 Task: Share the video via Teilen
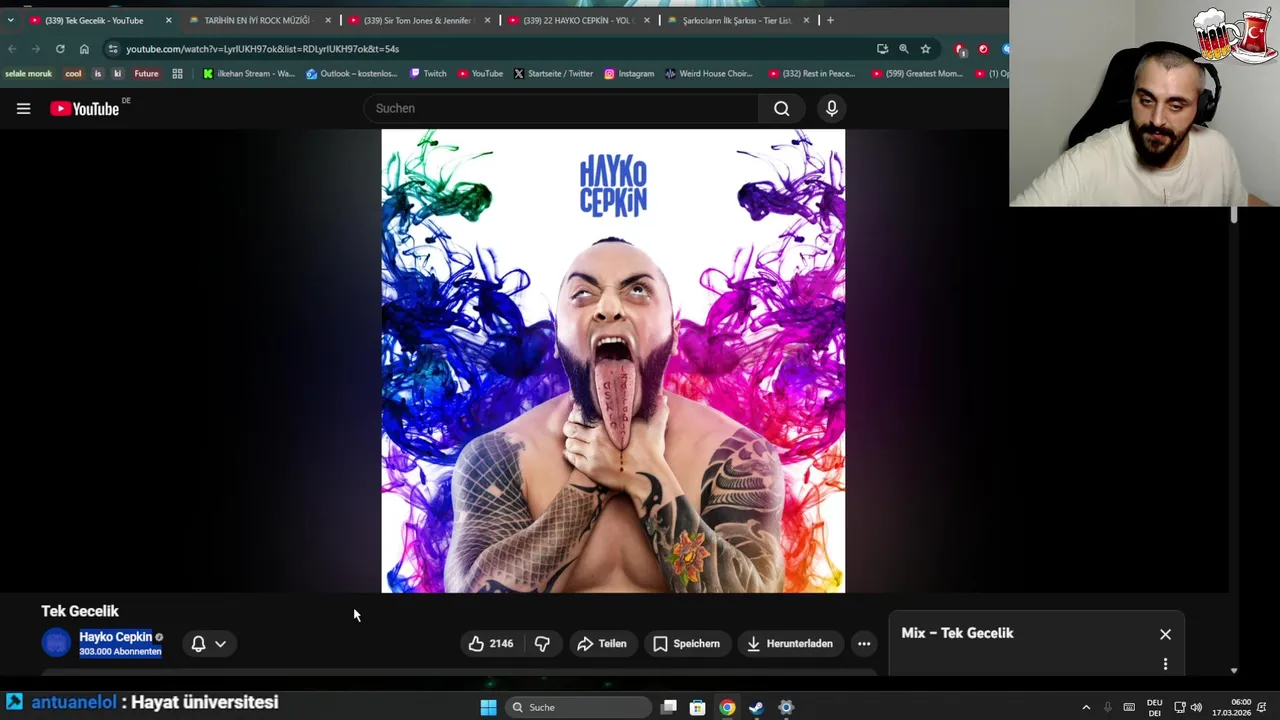[602, 644]
